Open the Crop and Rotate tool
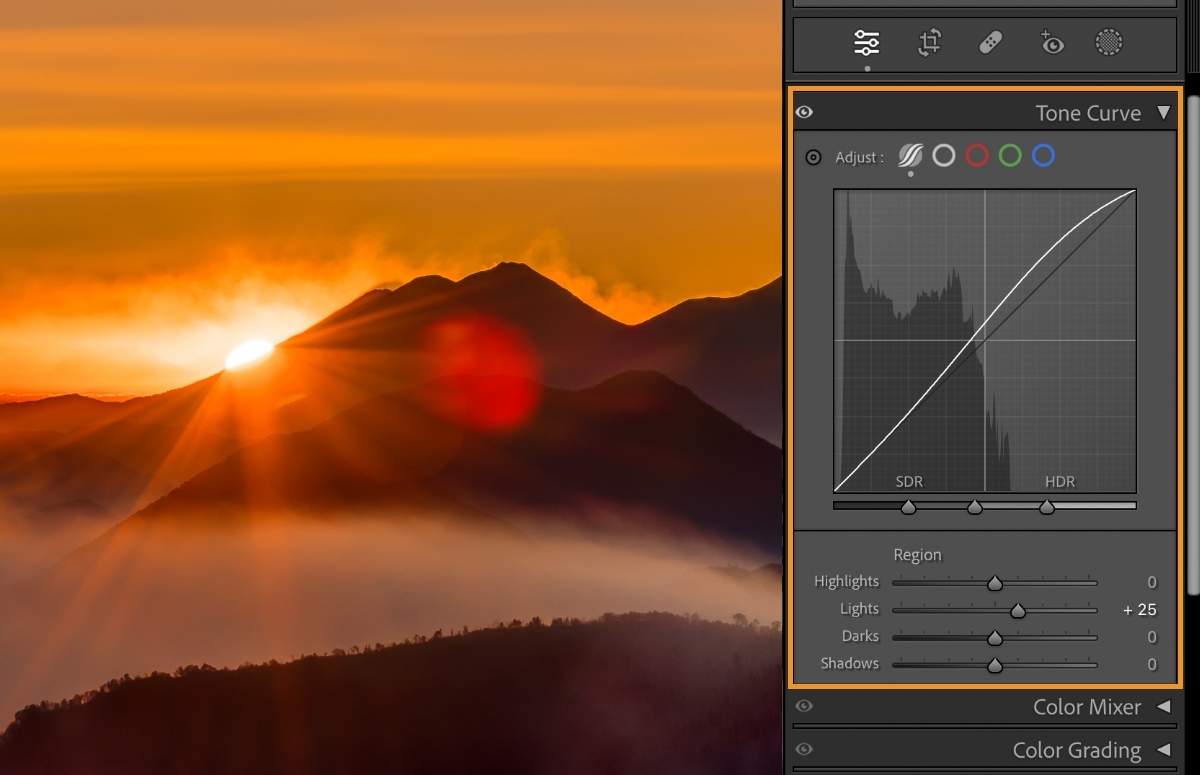 tap(929, 43)
